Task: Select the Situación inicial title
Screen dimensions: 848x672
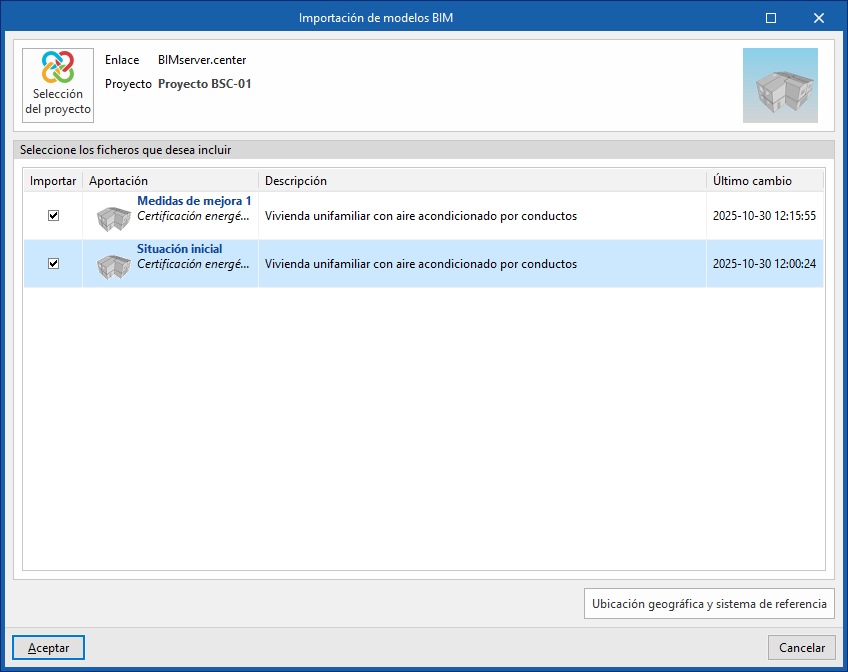Action: pos(180,249)
